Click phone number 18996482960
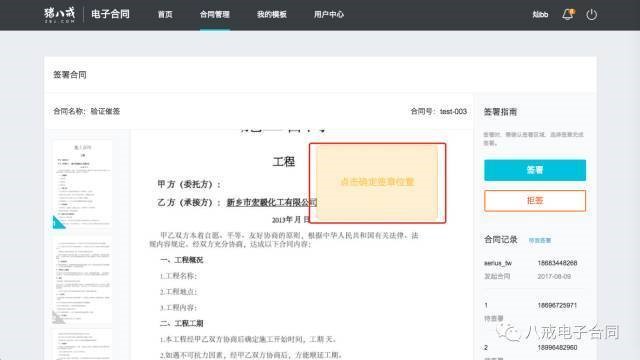Viewport: 640px width, 360px height. [557, 347]
